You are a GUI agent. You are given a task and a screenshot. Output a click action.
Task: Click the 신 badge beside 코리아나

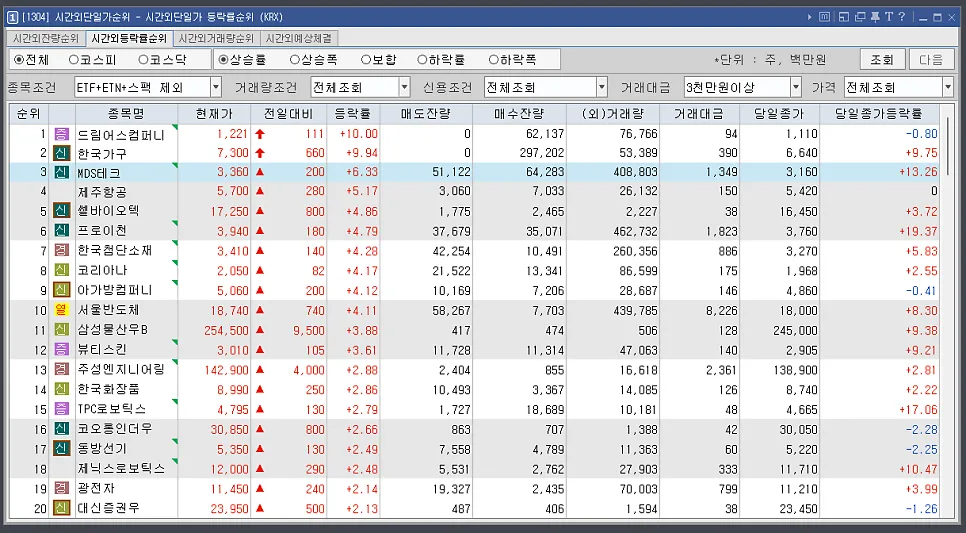[x=61, y=271]
